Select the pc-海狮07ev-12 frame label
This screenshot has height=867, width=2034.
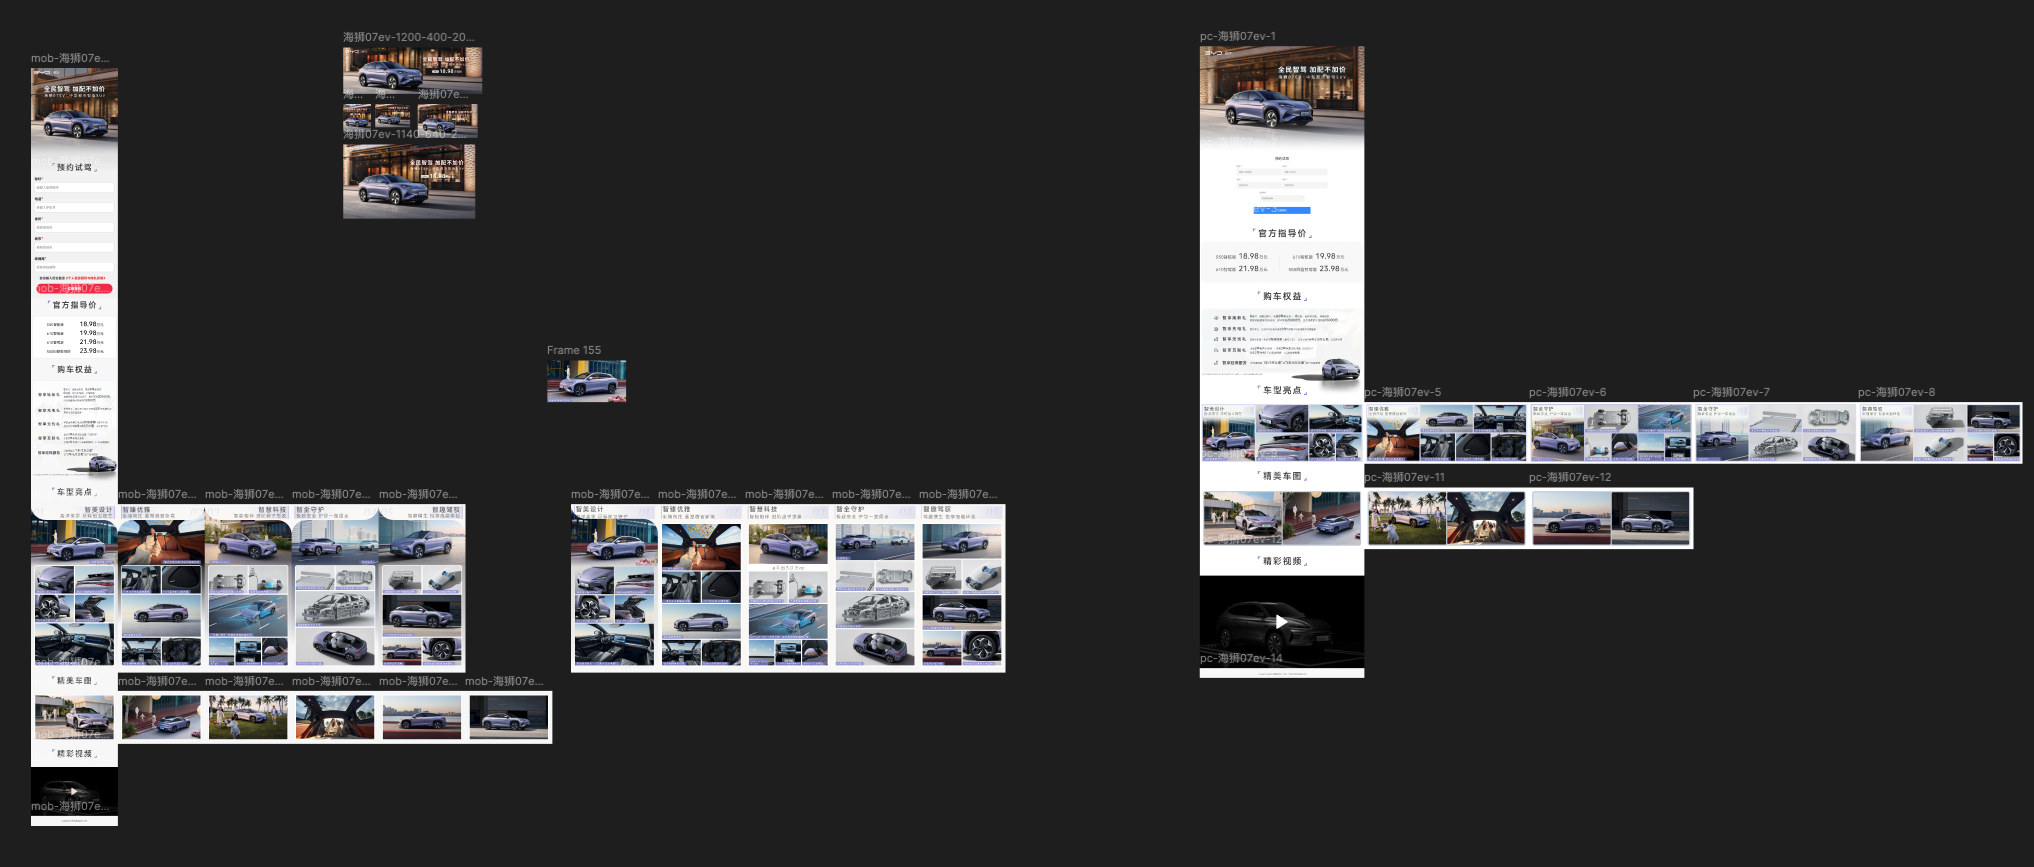(1570, 477)
